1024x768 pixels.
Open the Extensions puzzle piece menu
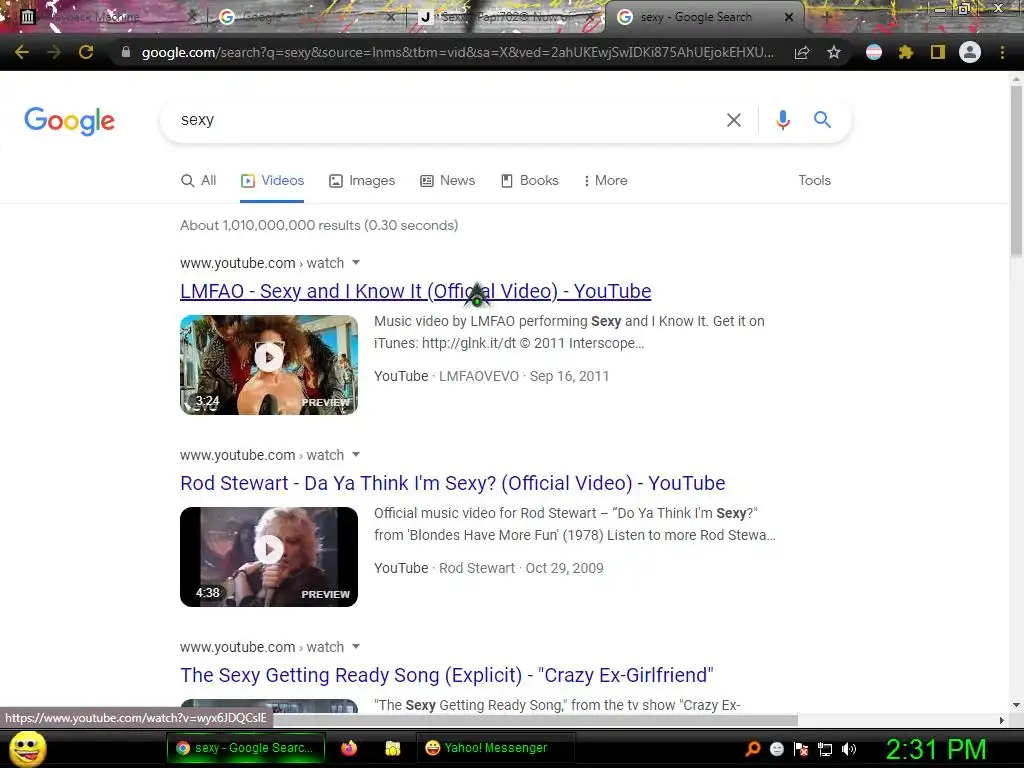click(906, 52)
